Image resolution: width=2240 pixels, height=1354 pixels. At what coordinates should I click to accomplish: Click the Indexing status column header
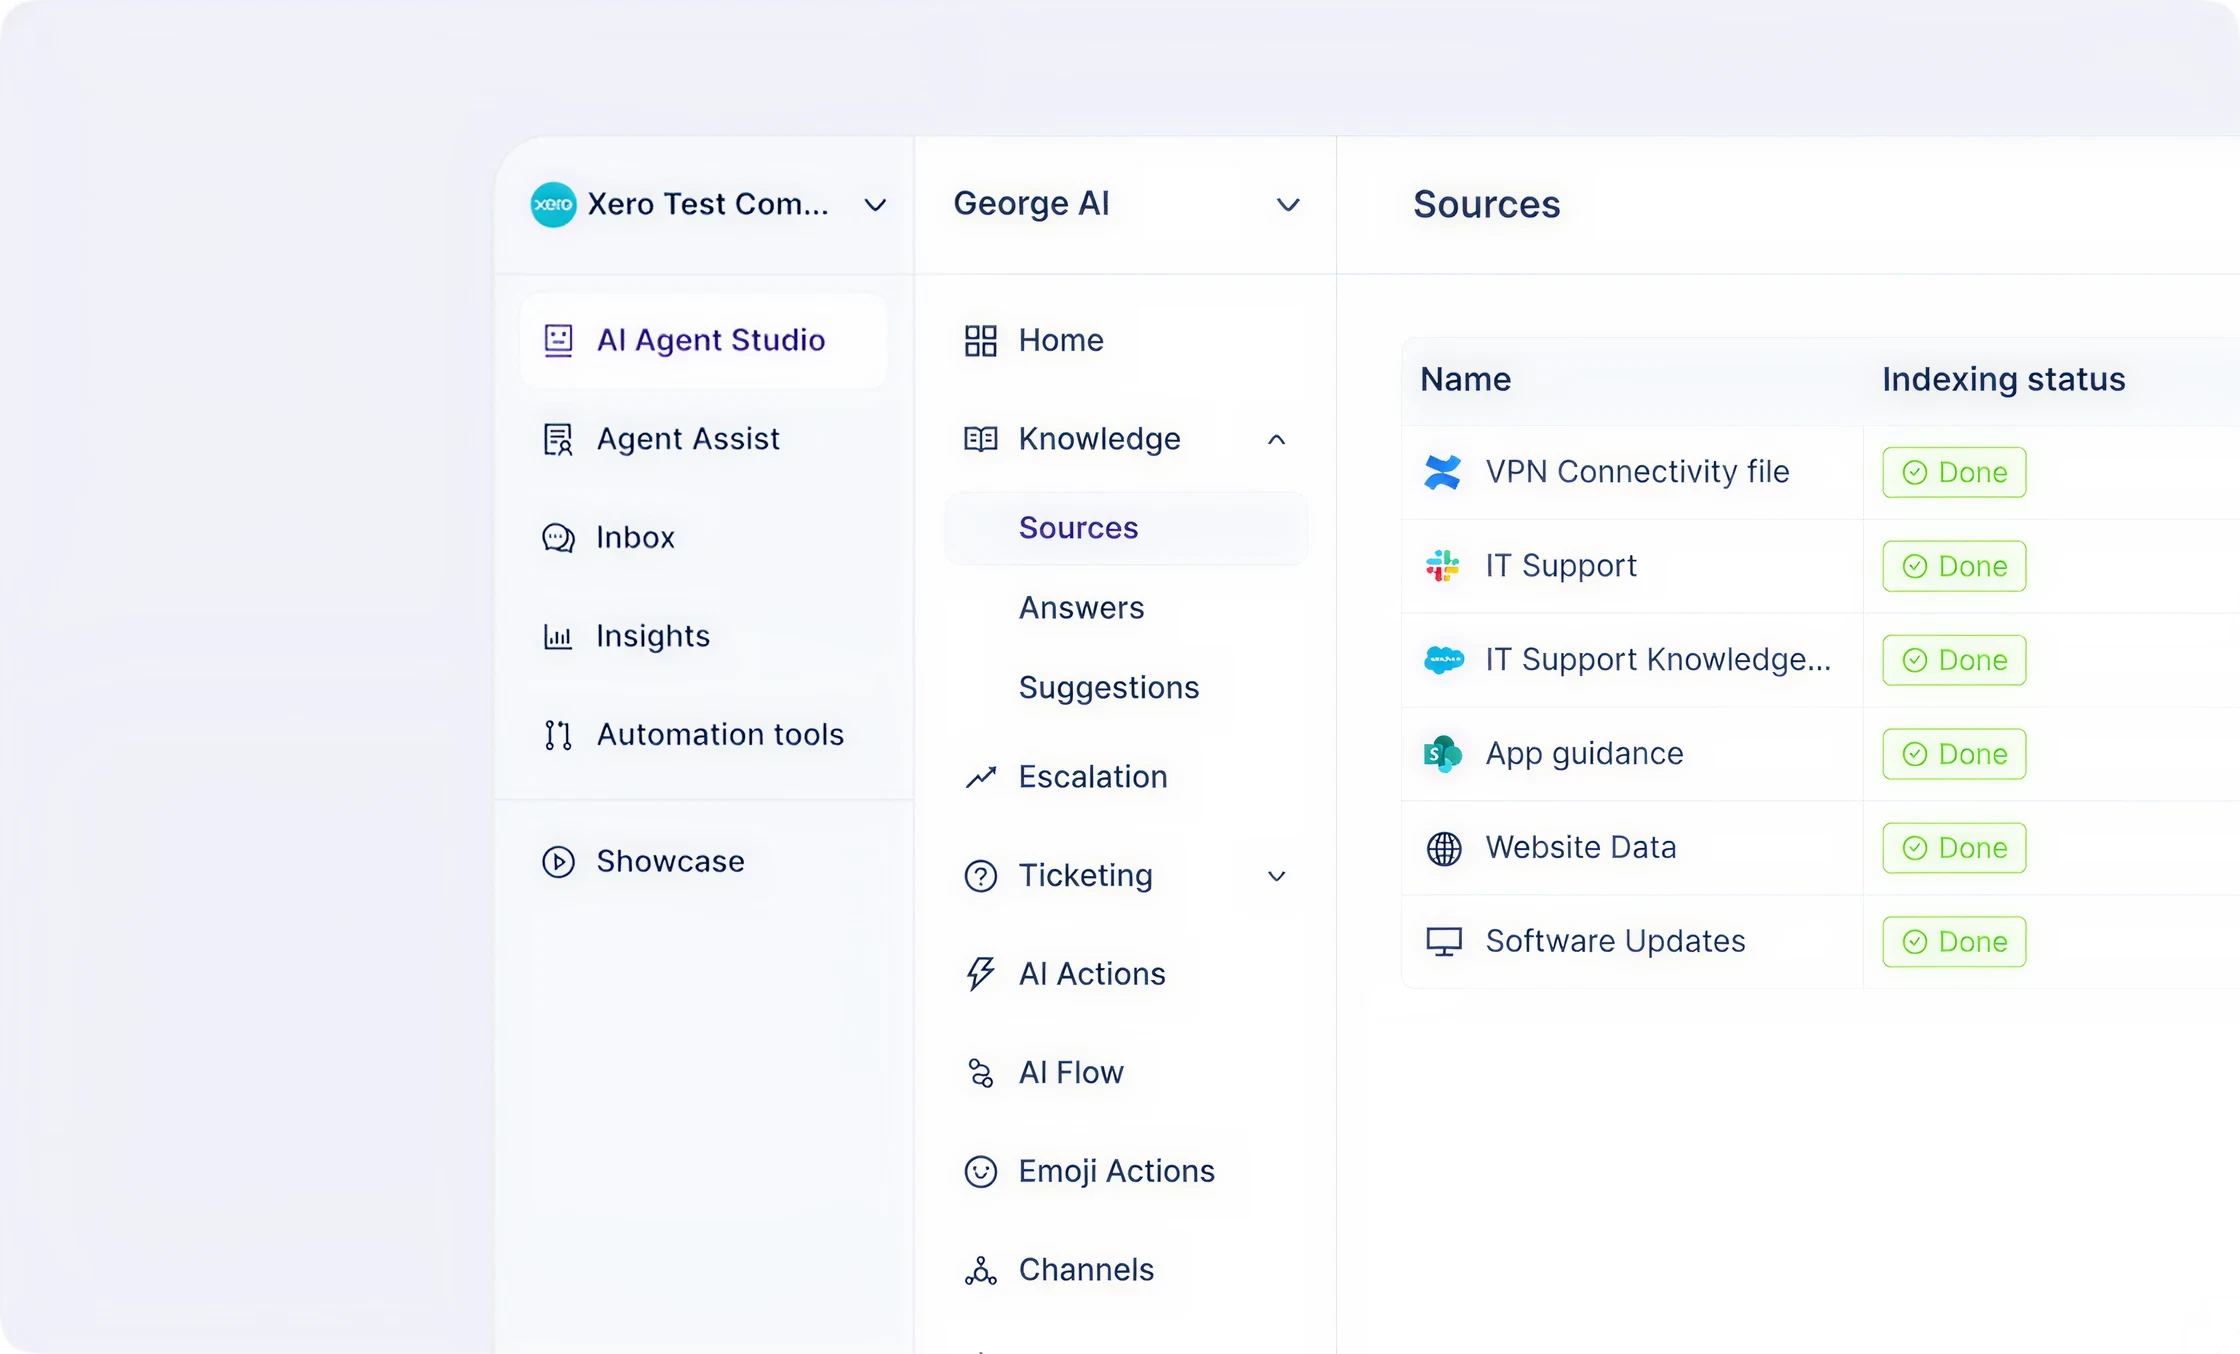2003,380
